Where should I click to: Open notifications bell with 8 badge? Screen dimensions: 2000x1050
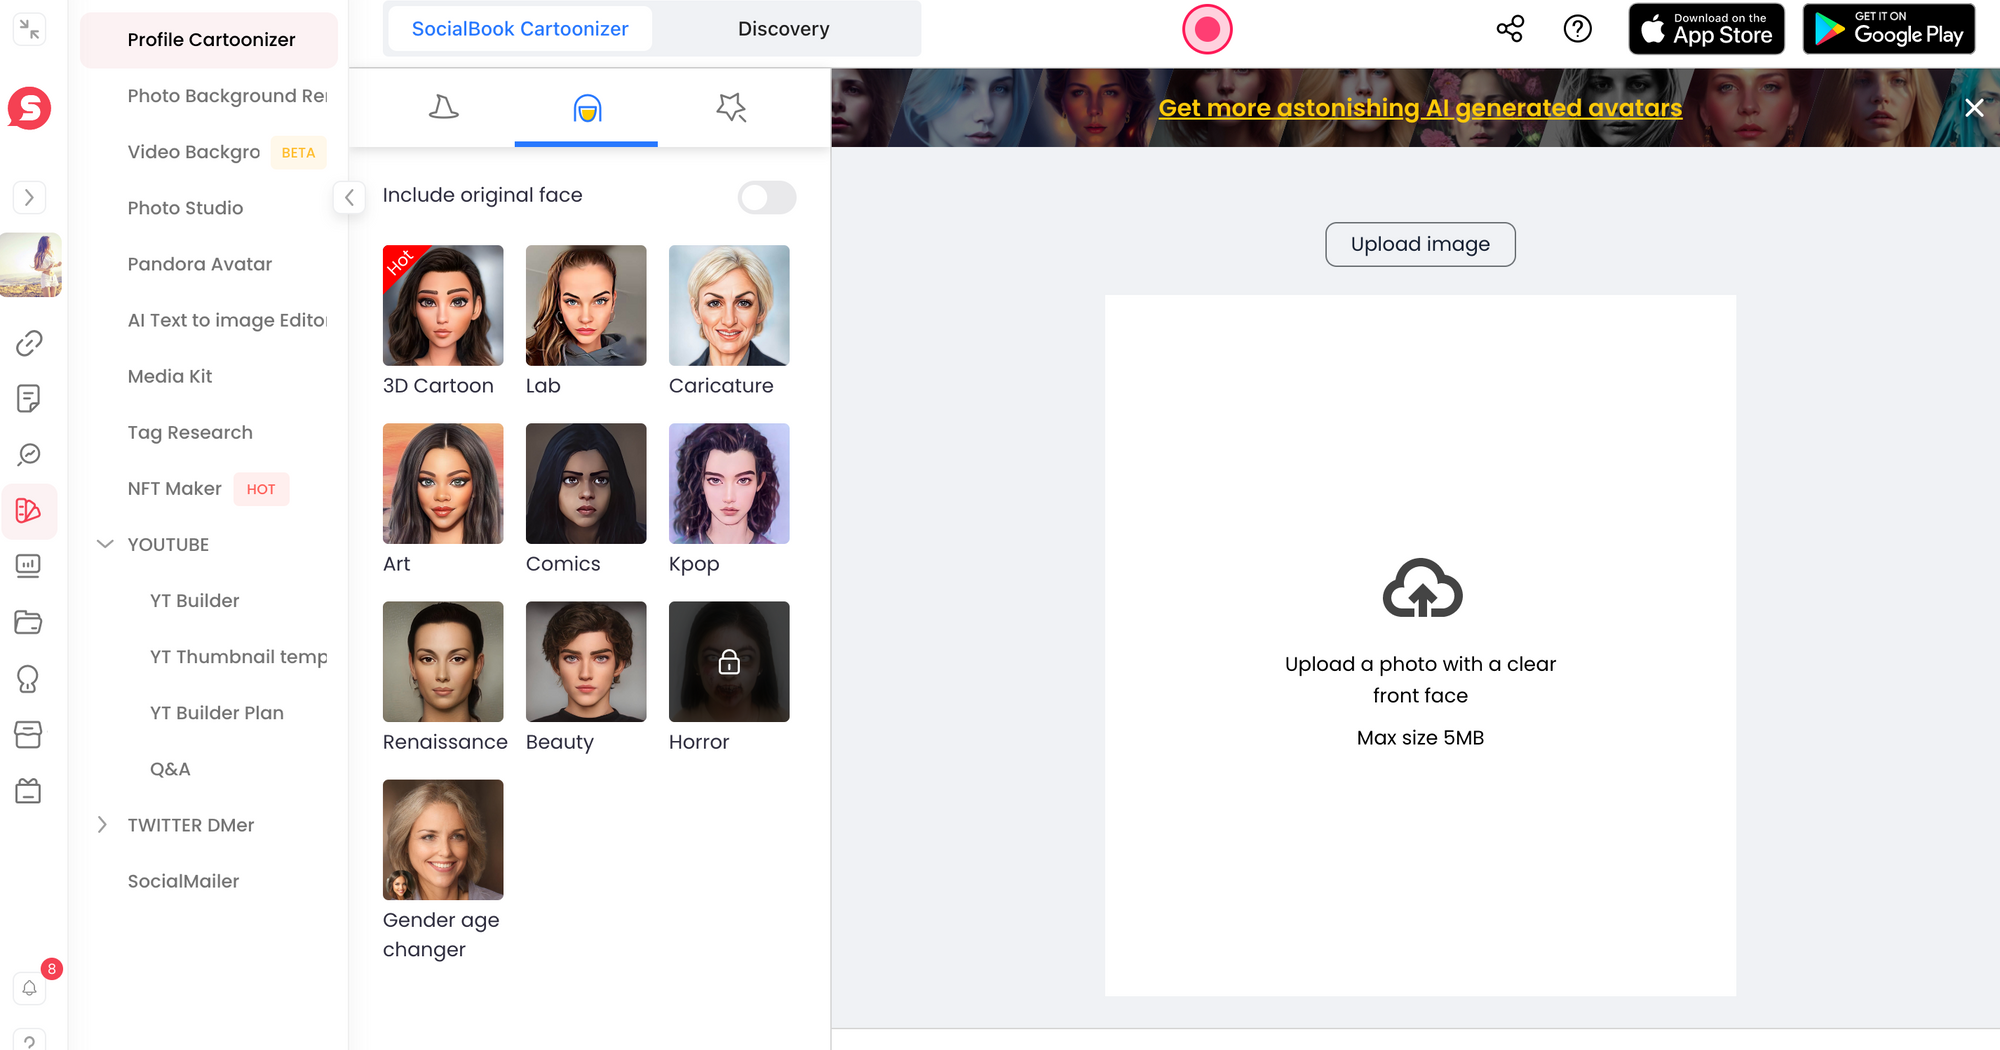coord(30,988)
